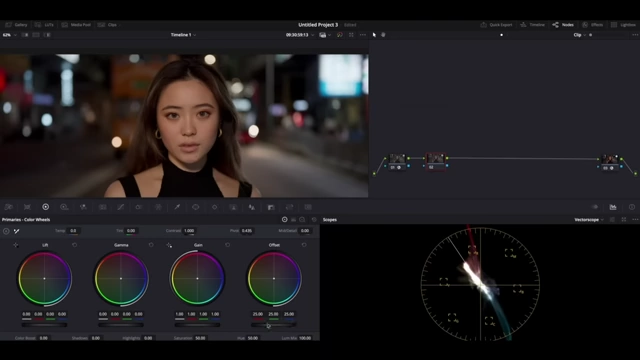Open the RGB Mixer palette

click(83, 207)
